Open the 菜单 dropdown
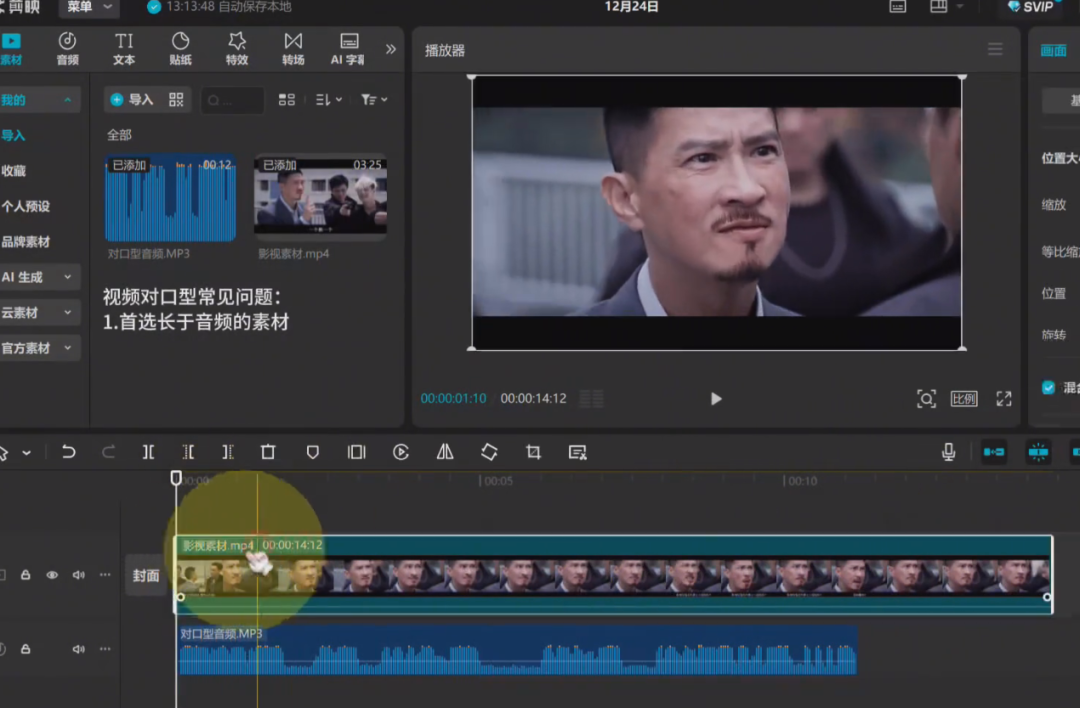Image resolution: width=1080 pixels, height=708 pixels. [x=90, y=7]
